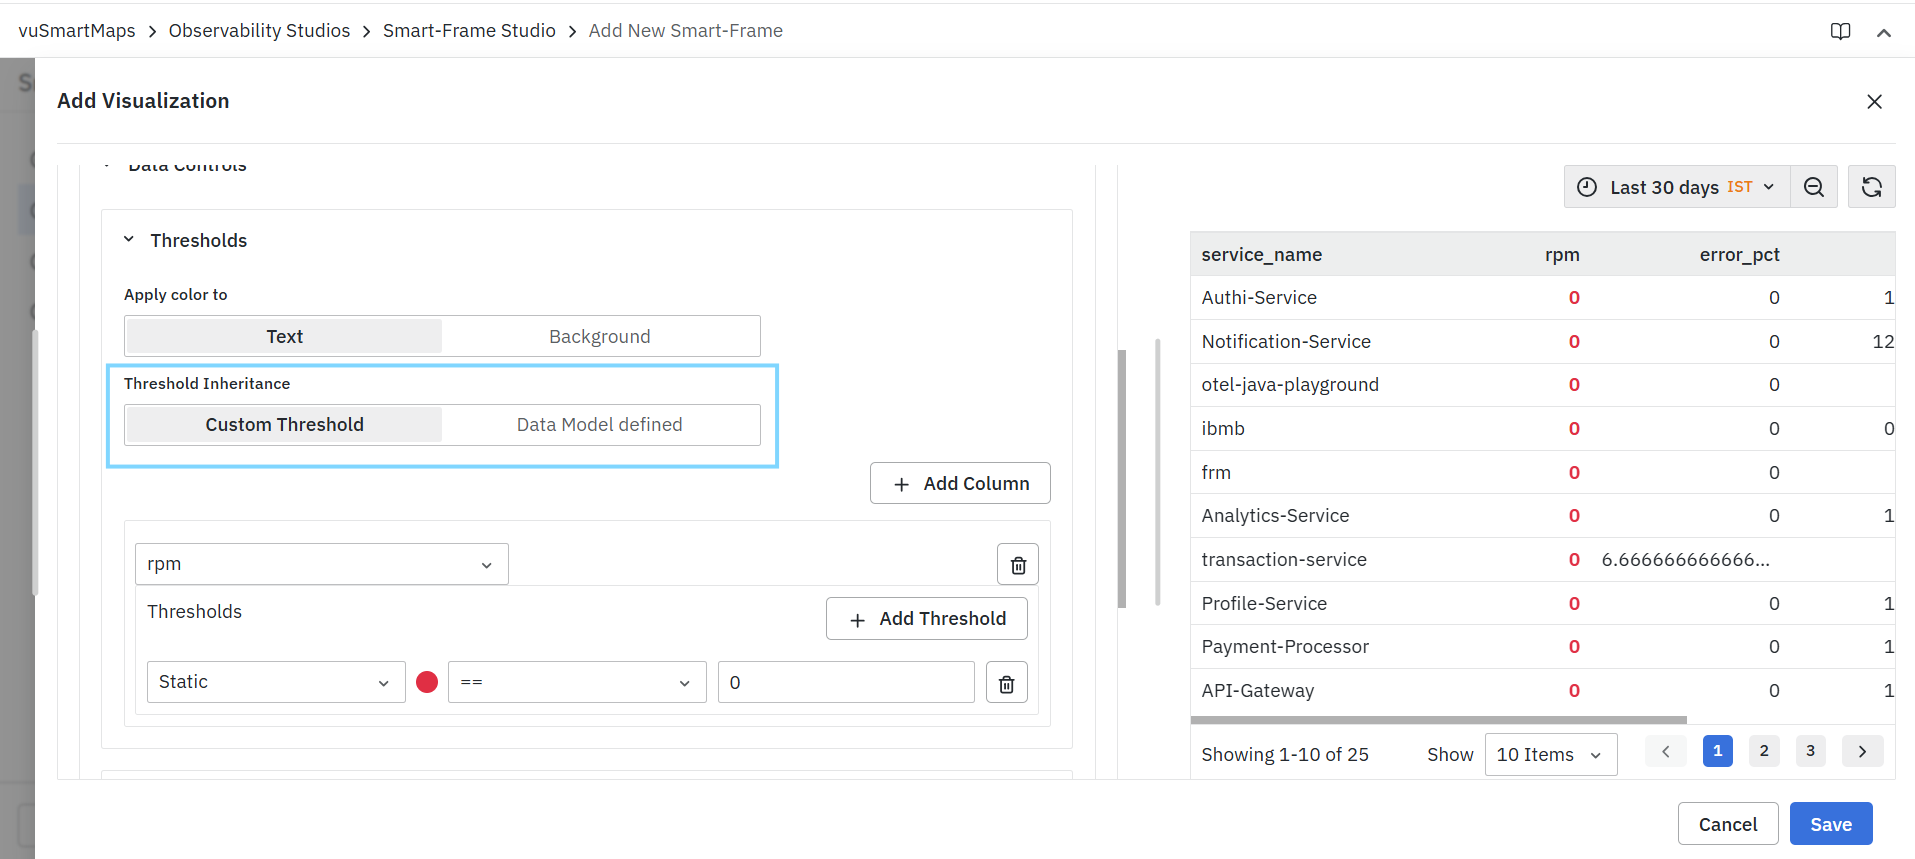Image resolution: width=1915 pixels, height=859 pixels.
Task: Go to the next page of results
Action: pyautogui.click(x=1862, y=751)
